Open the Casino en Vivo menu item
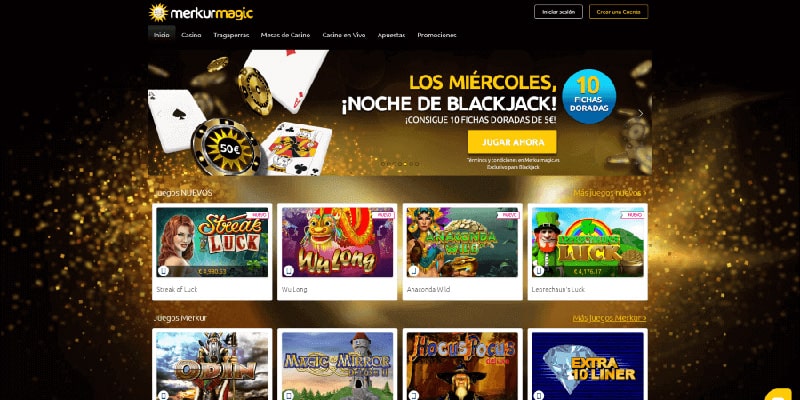The image size is (800, 400). (x=344, y=35)
